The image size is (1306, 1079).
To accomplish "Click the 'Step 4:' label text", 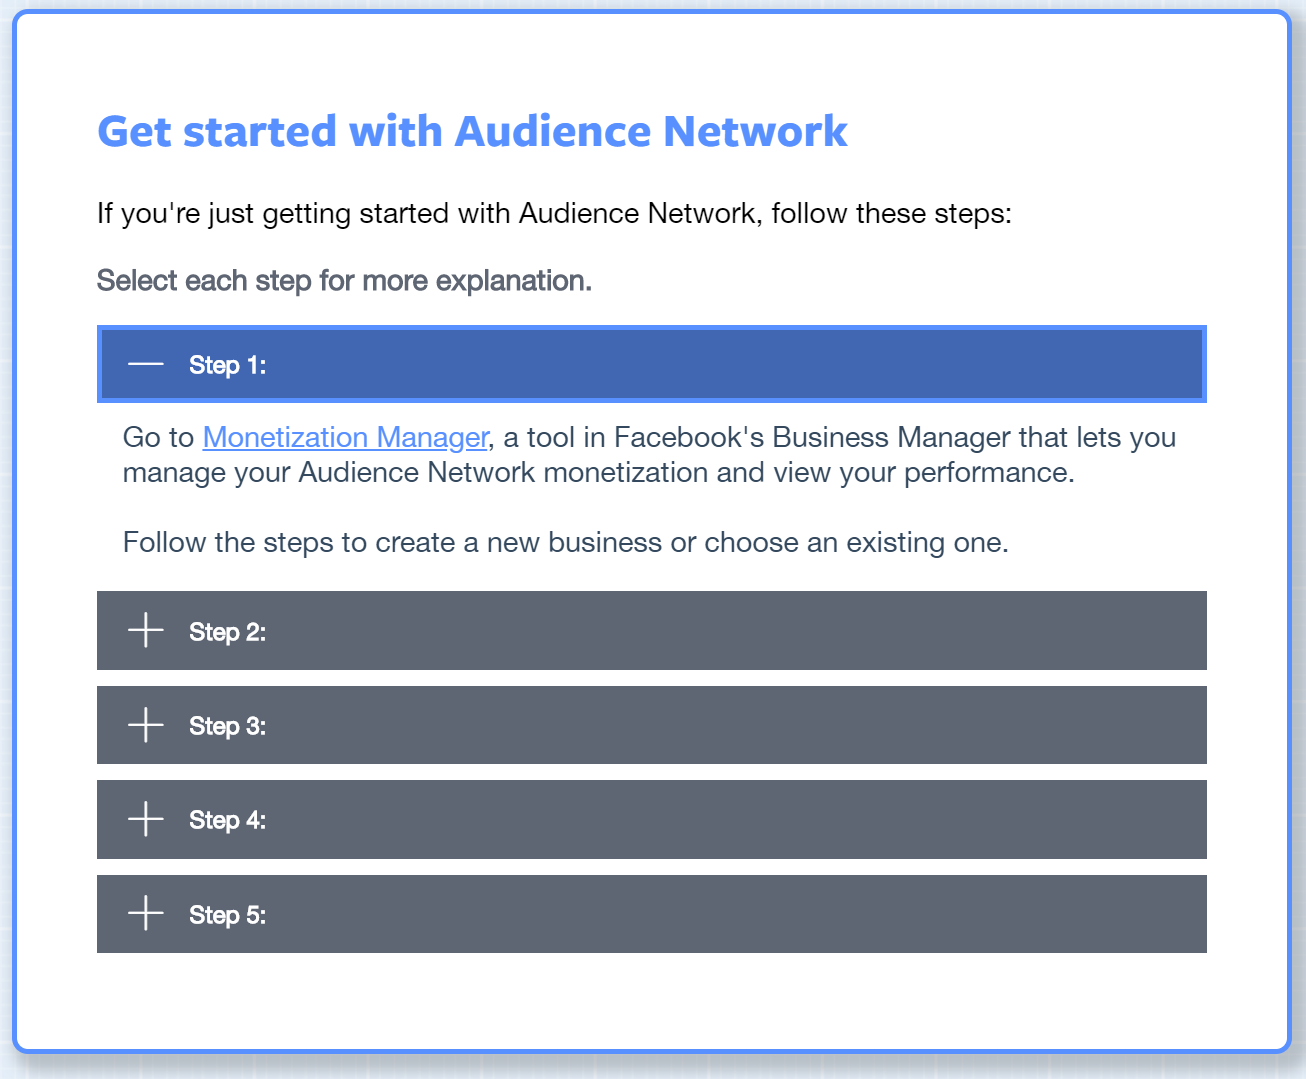I will coord(228,820).
